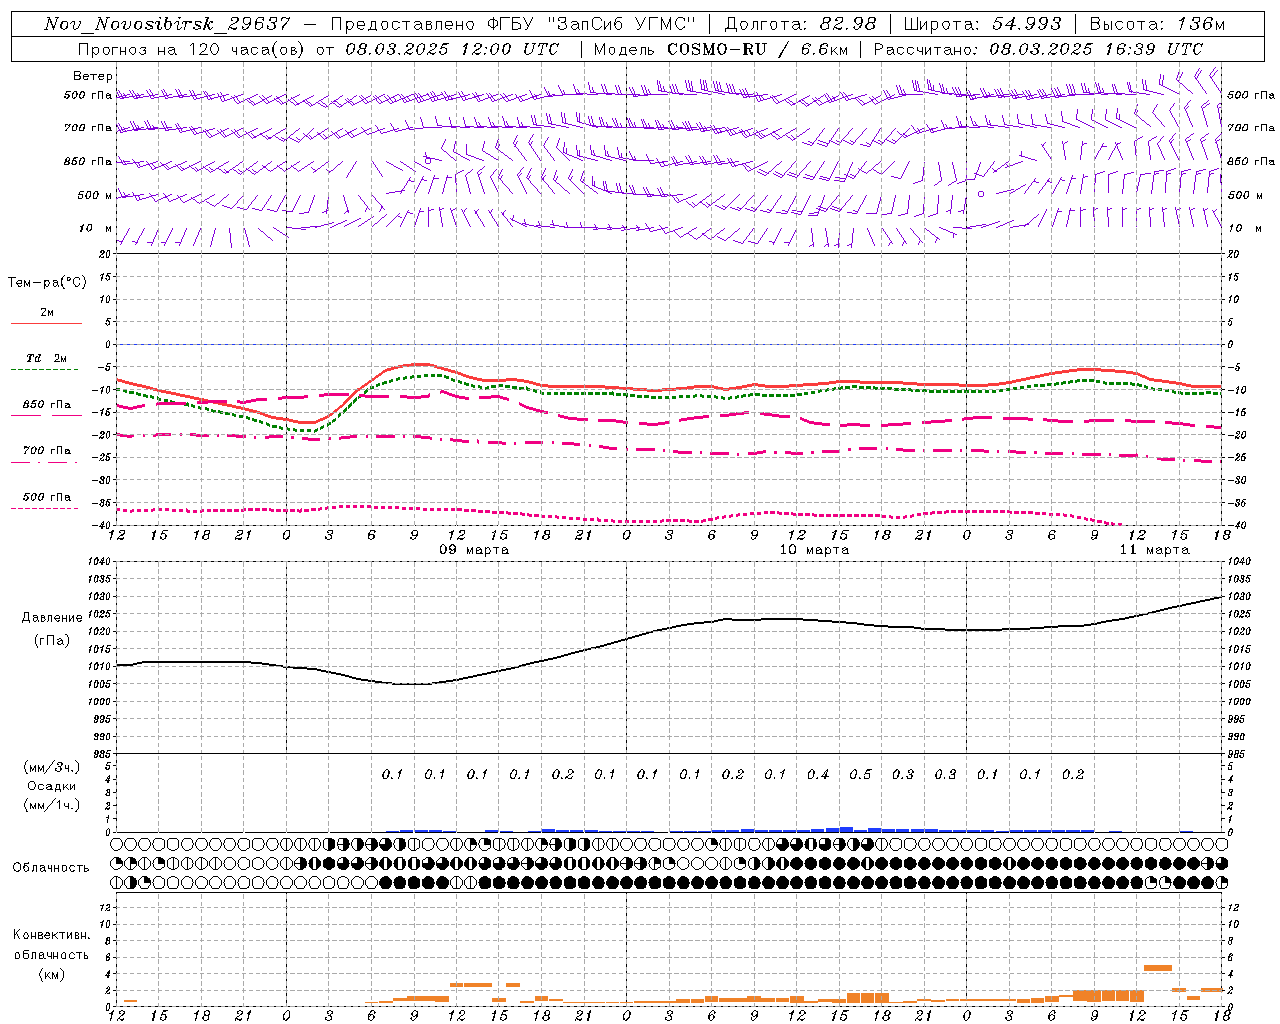The width and height of the screenshot is (1280, 1024).
Task: Click the '09 марта' date label
Action: 474,550
